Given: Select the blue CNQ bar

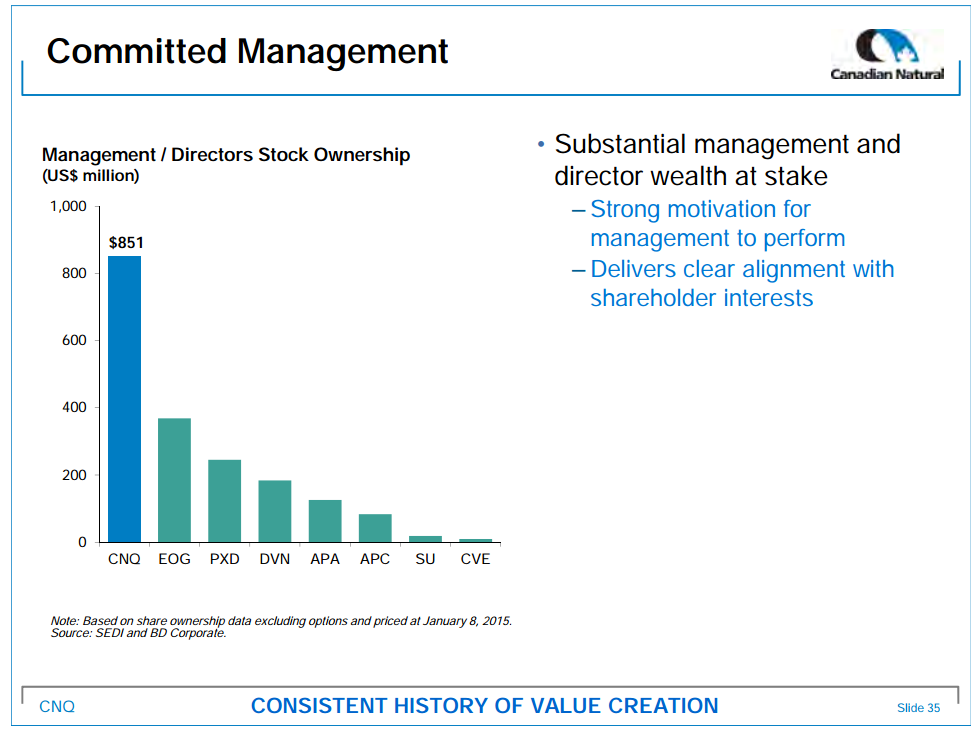Looking at the screenshot, I should click(x=124, y=399).
